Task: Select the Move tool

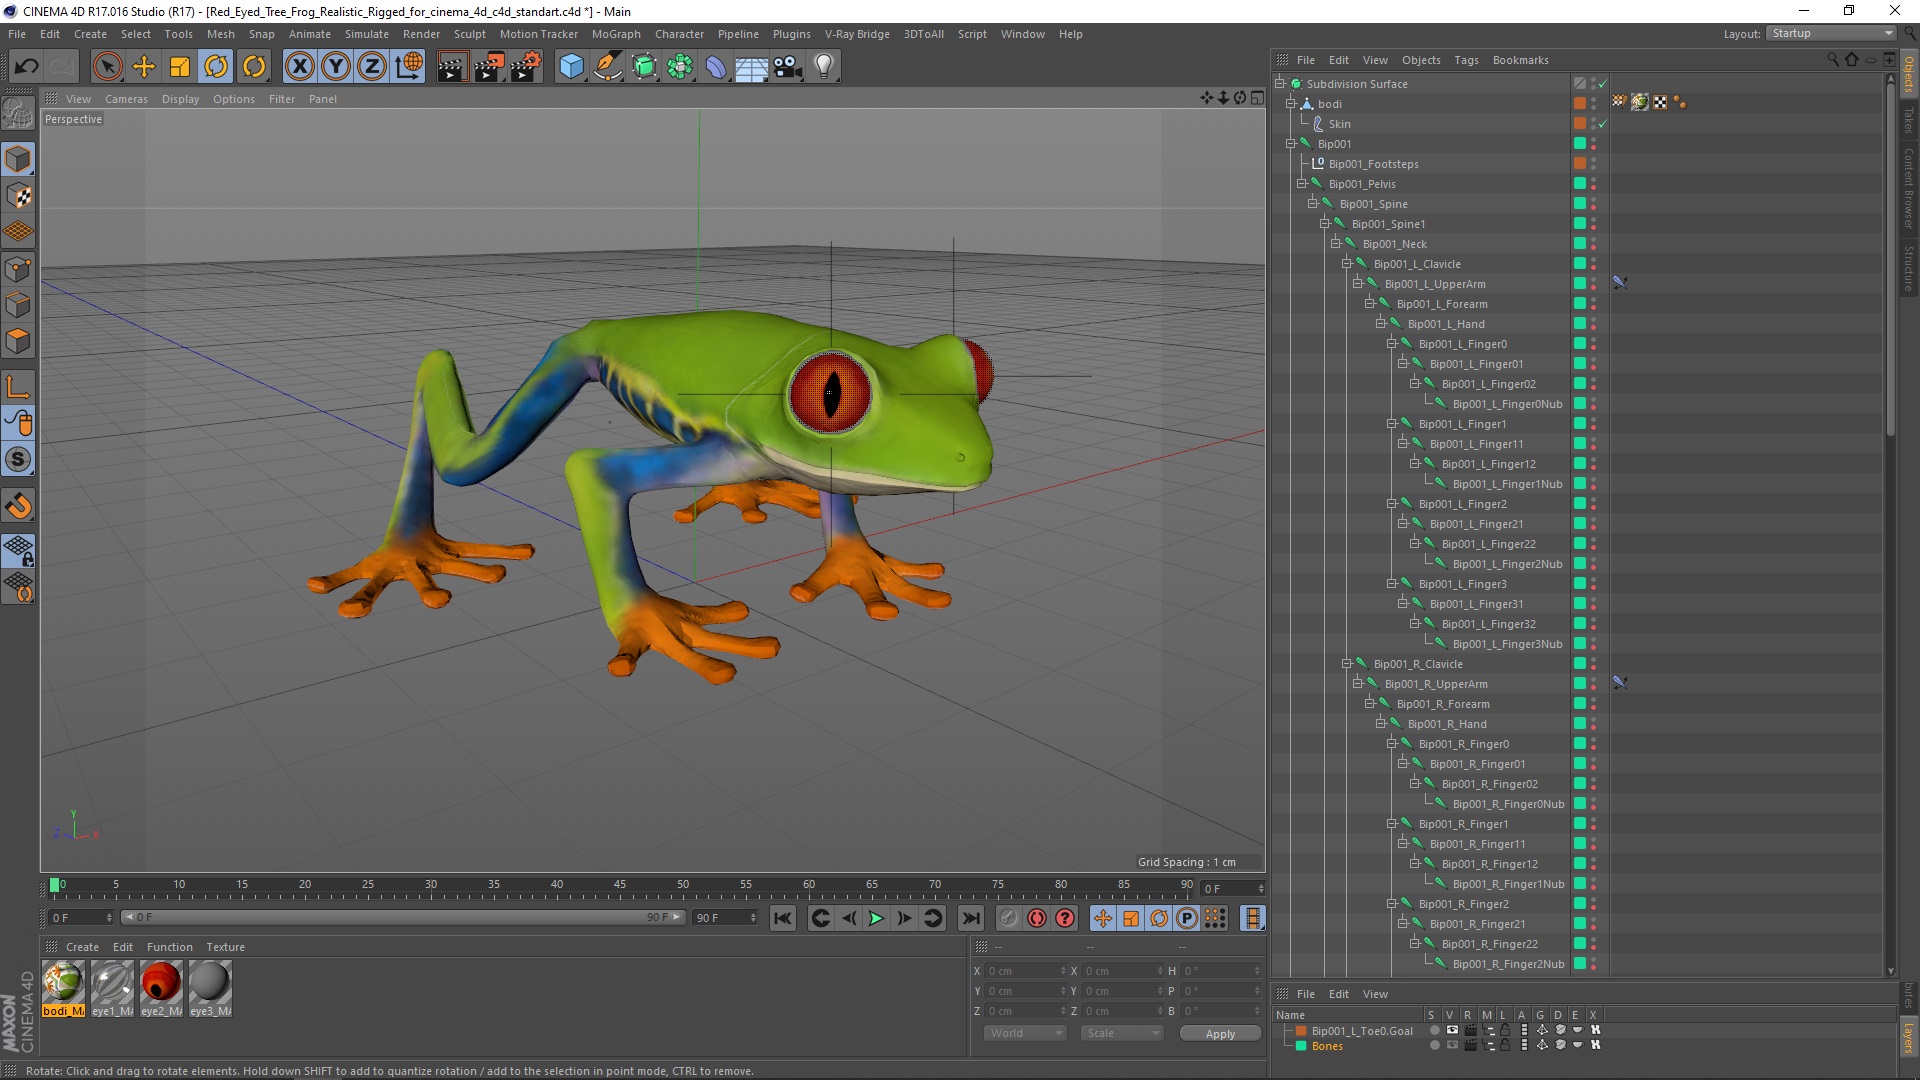Action: coord(144,67)
